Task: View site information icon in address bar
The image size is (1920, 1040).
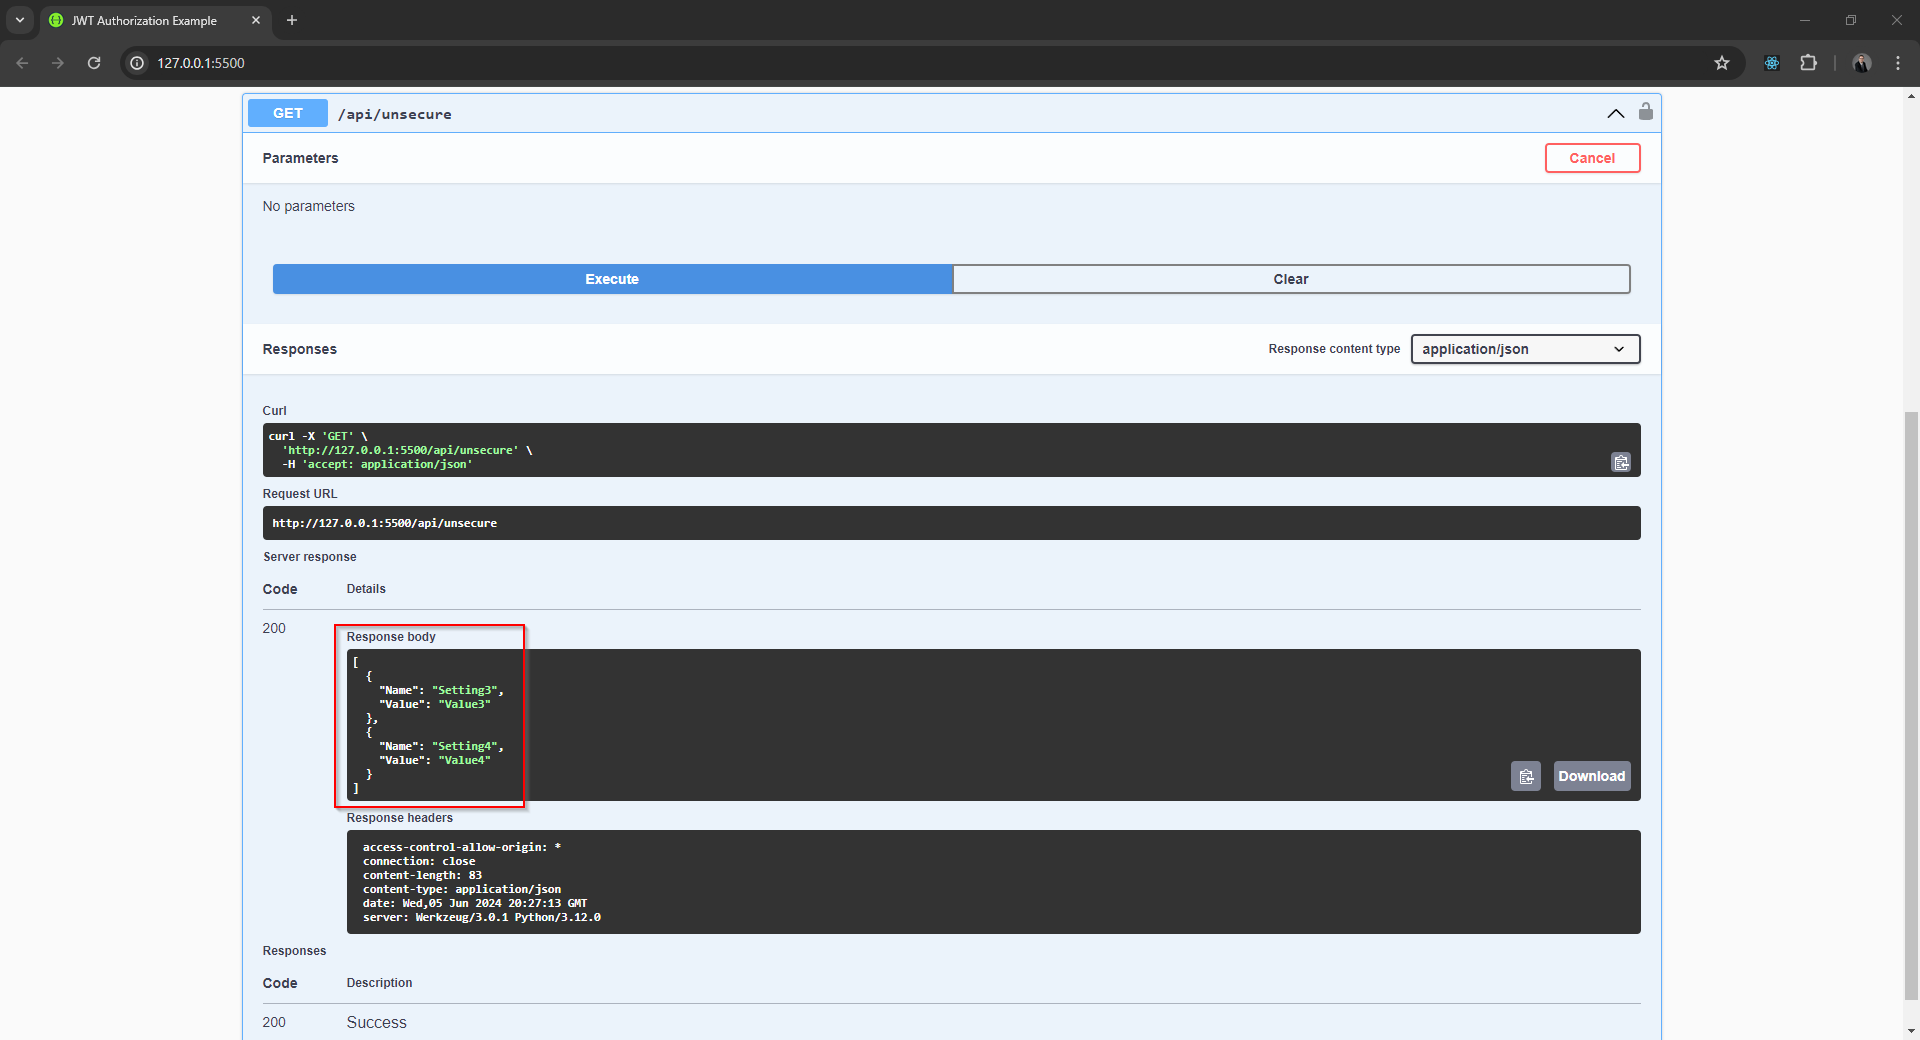Action: click(x=137, y=63)
